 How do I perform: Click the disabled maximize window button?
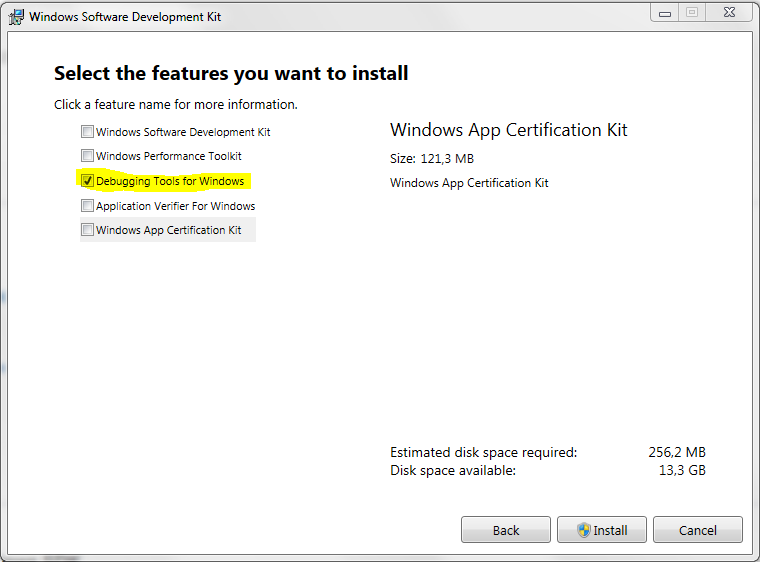[692, 13]
